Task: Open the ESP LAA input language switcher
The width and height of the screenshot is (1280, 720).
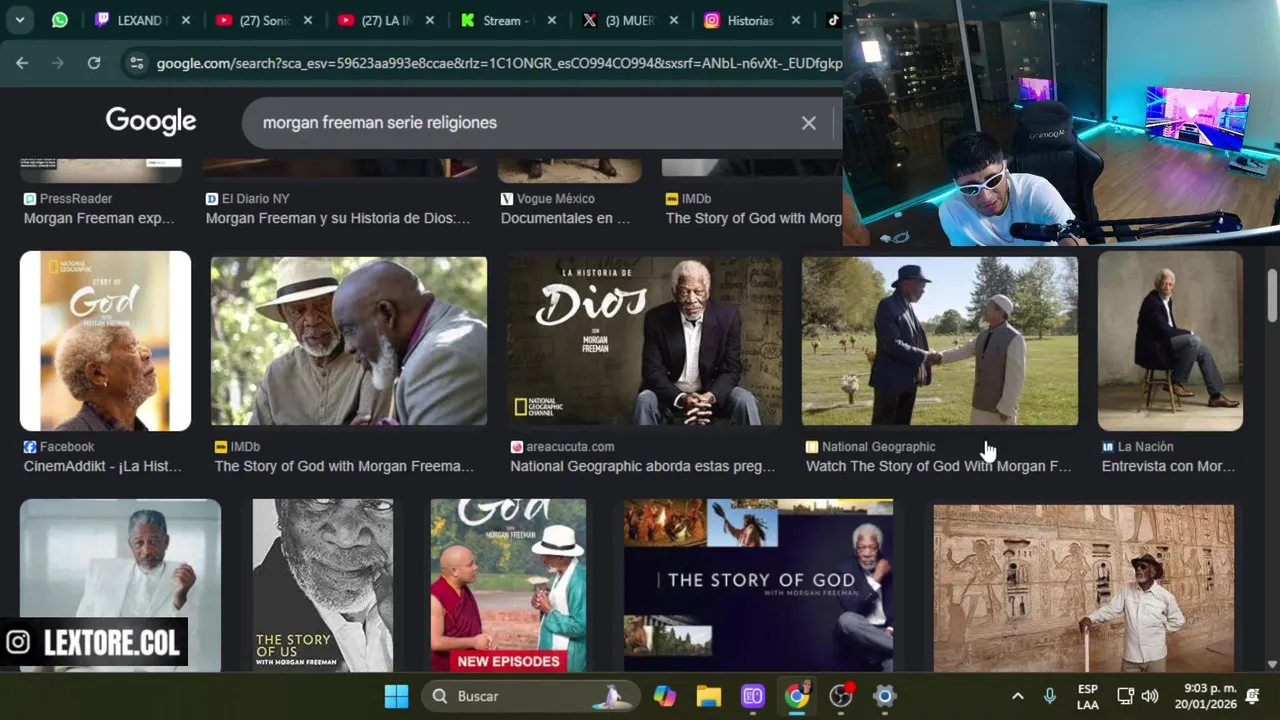Action: coord(1087,696)
